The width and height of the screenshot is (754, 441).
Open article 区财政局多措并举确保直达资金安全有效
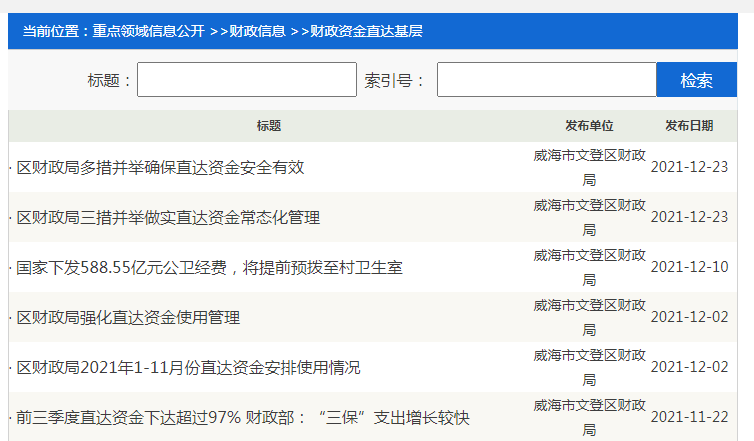click(x=160, y=167)
